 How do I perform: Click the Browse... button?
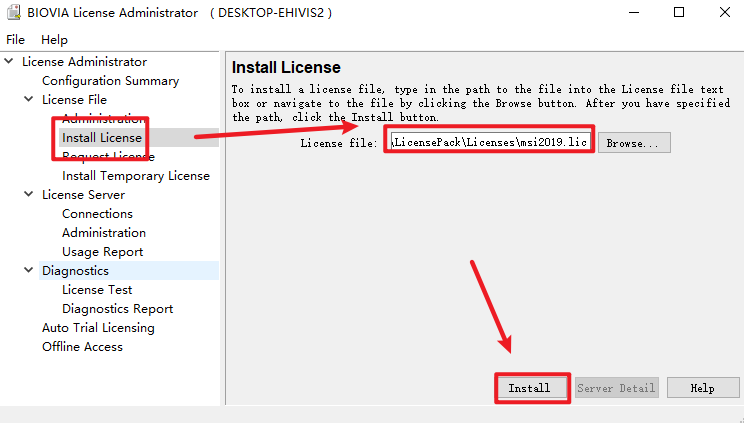click(633, 143)
